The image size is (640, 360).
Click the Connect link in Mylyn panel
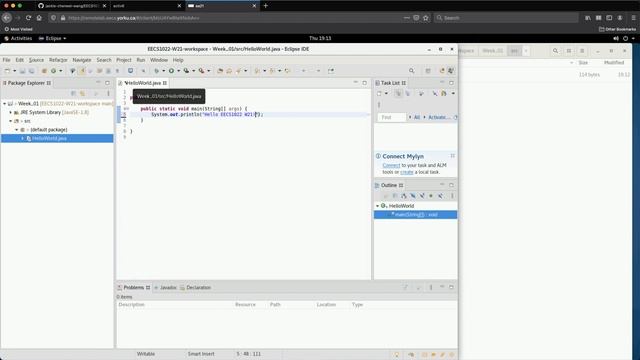tap(391, 165)
